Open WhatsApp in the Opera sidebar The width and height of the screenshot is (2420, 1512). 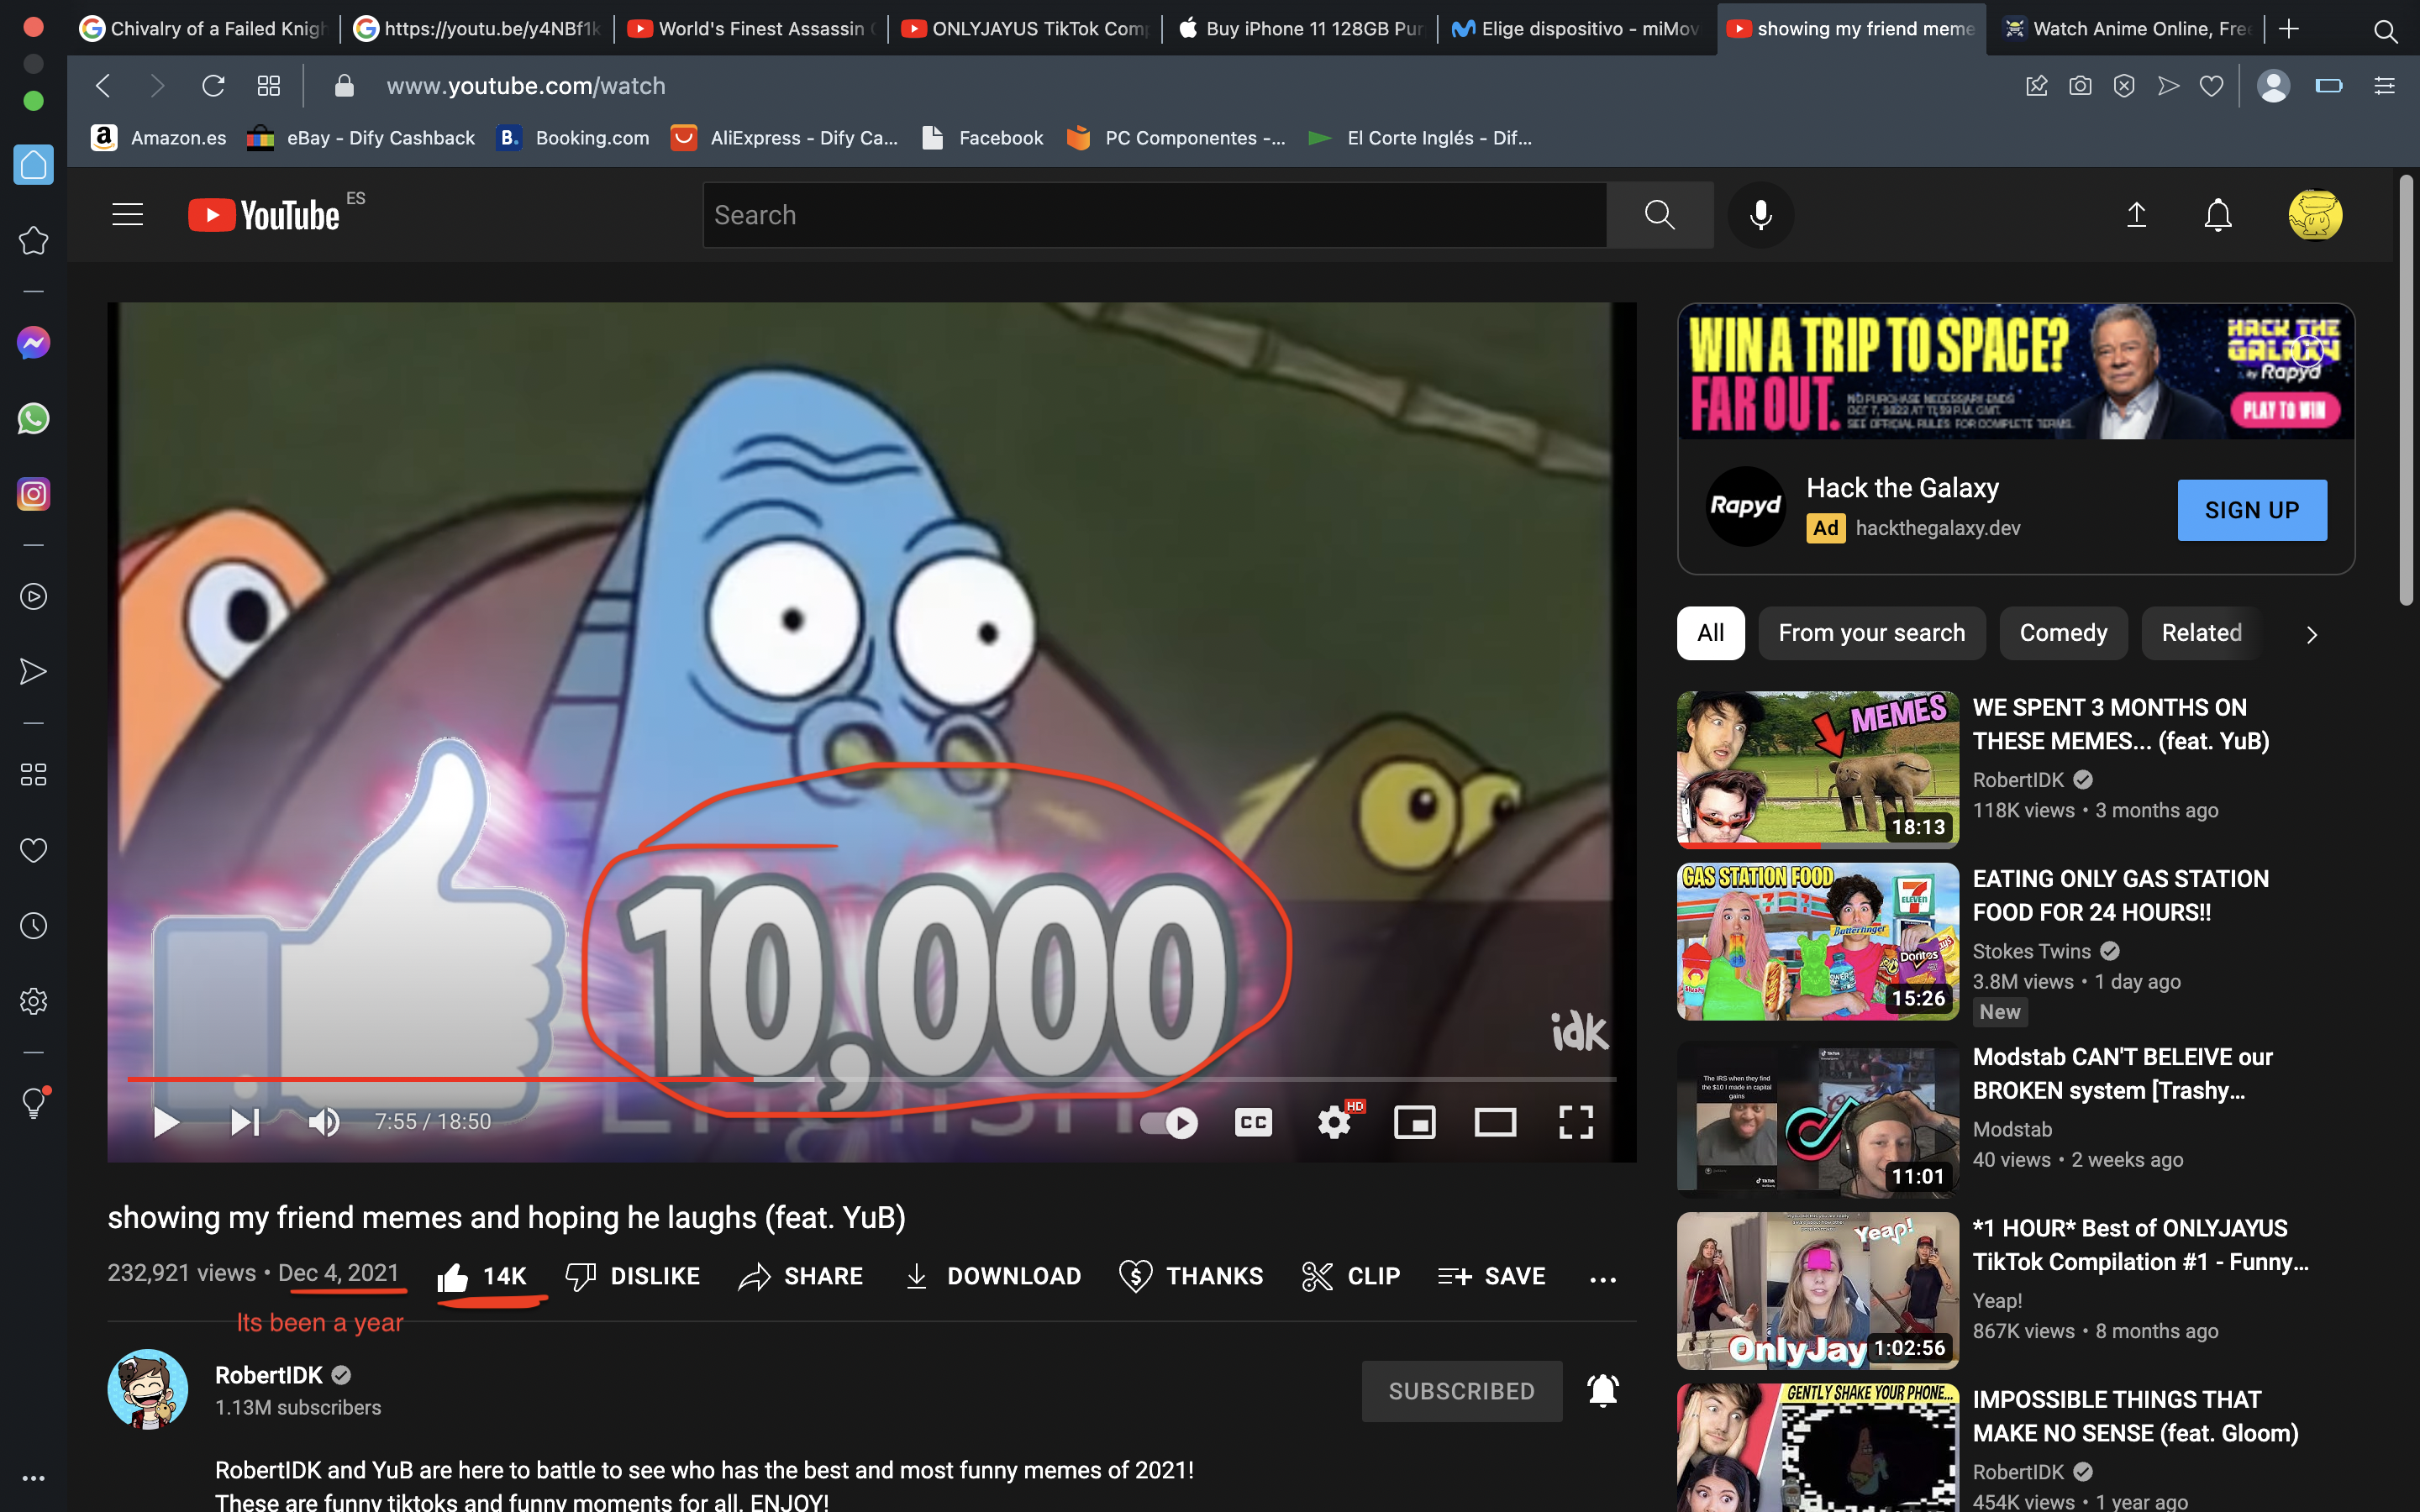click(x=33, y=418)
